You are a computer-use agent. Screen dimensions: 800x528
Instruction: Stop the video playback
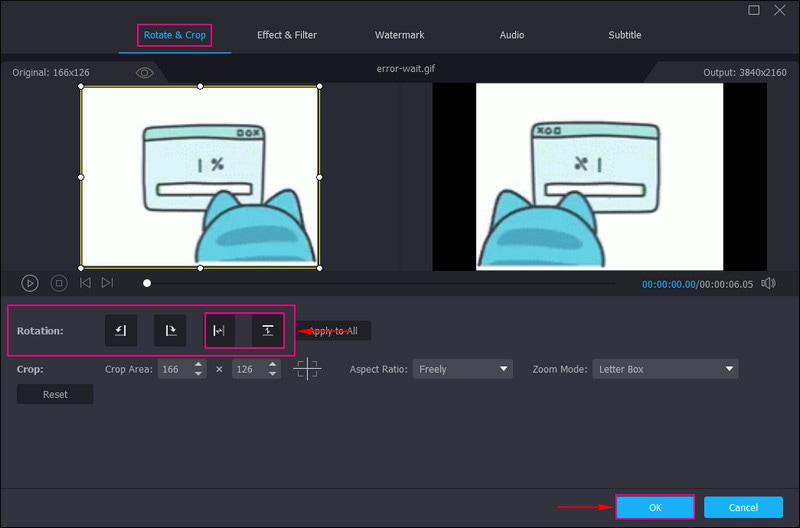(x=59, y=284)
